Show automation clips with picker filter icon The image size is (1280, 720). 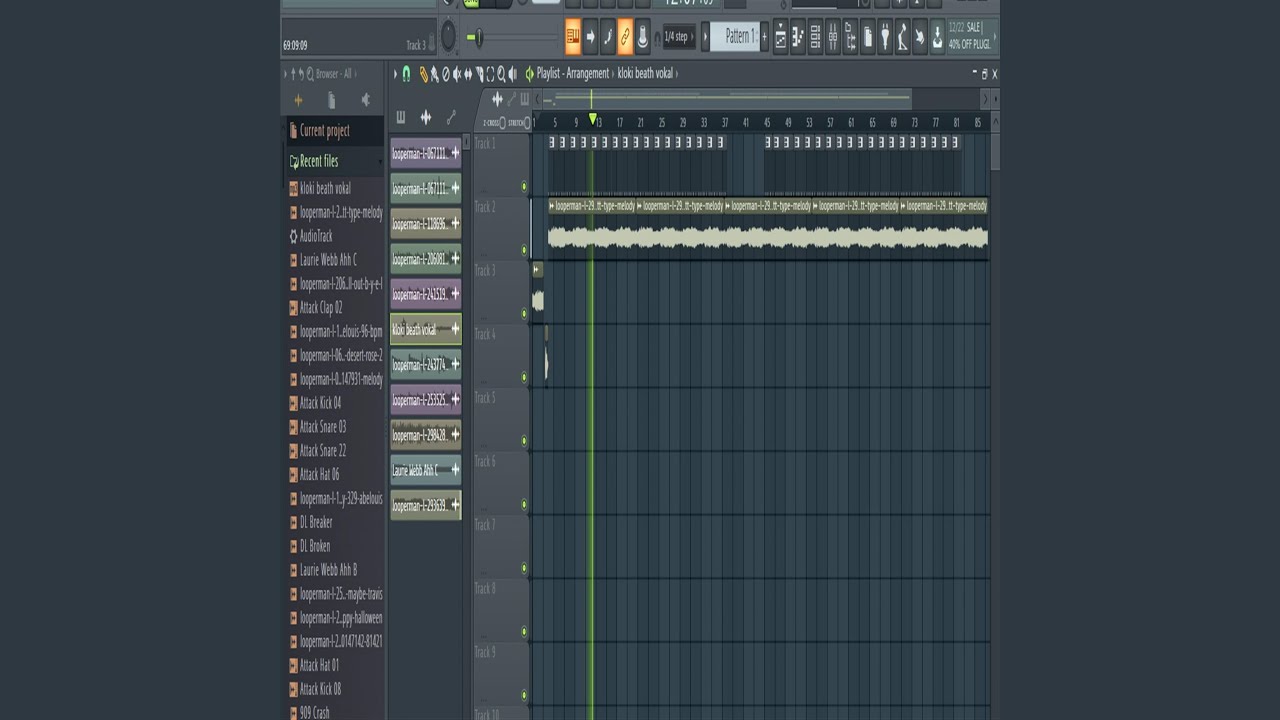pyautogui.click(x=451, y=118)
